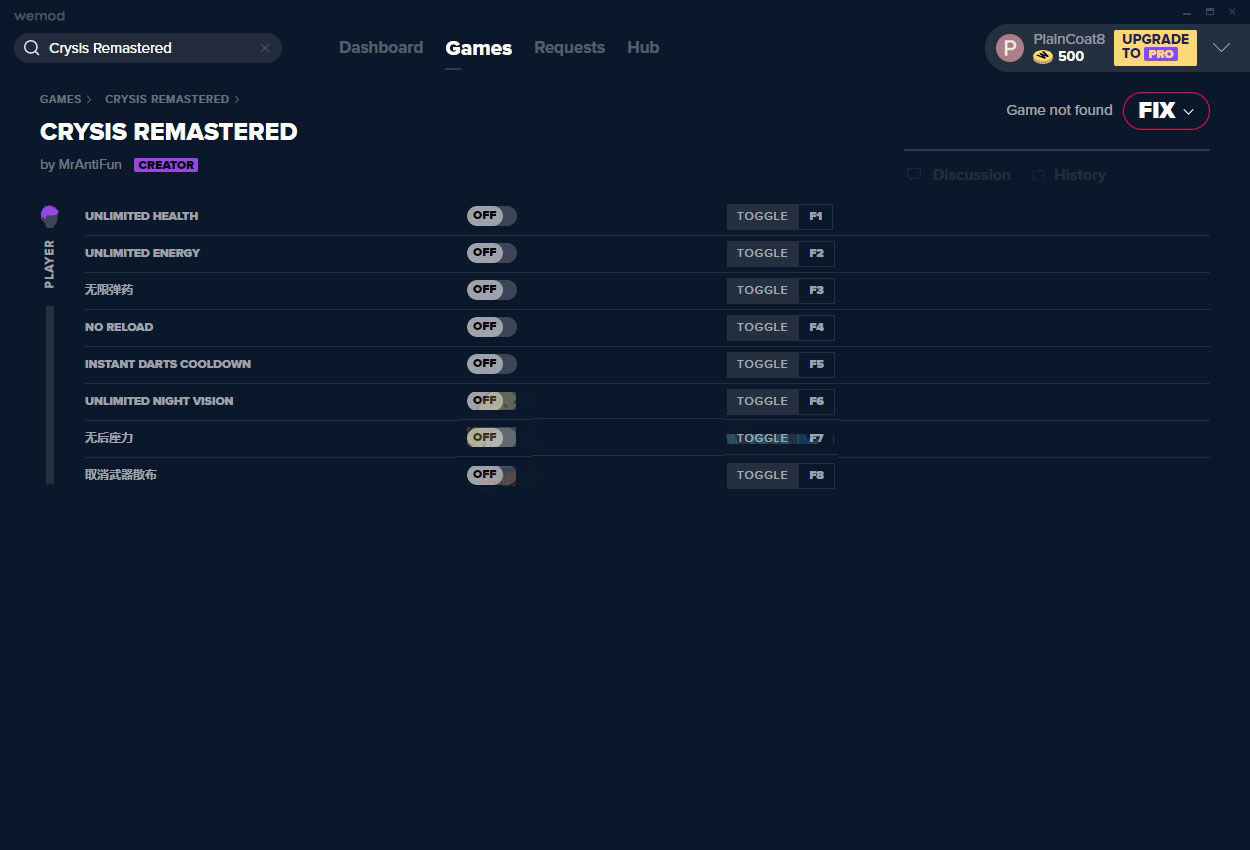The height and width of the screenshot is (850, 1250).
Task: Click the vertical PLAYER category label
Action: pos(49,264)
